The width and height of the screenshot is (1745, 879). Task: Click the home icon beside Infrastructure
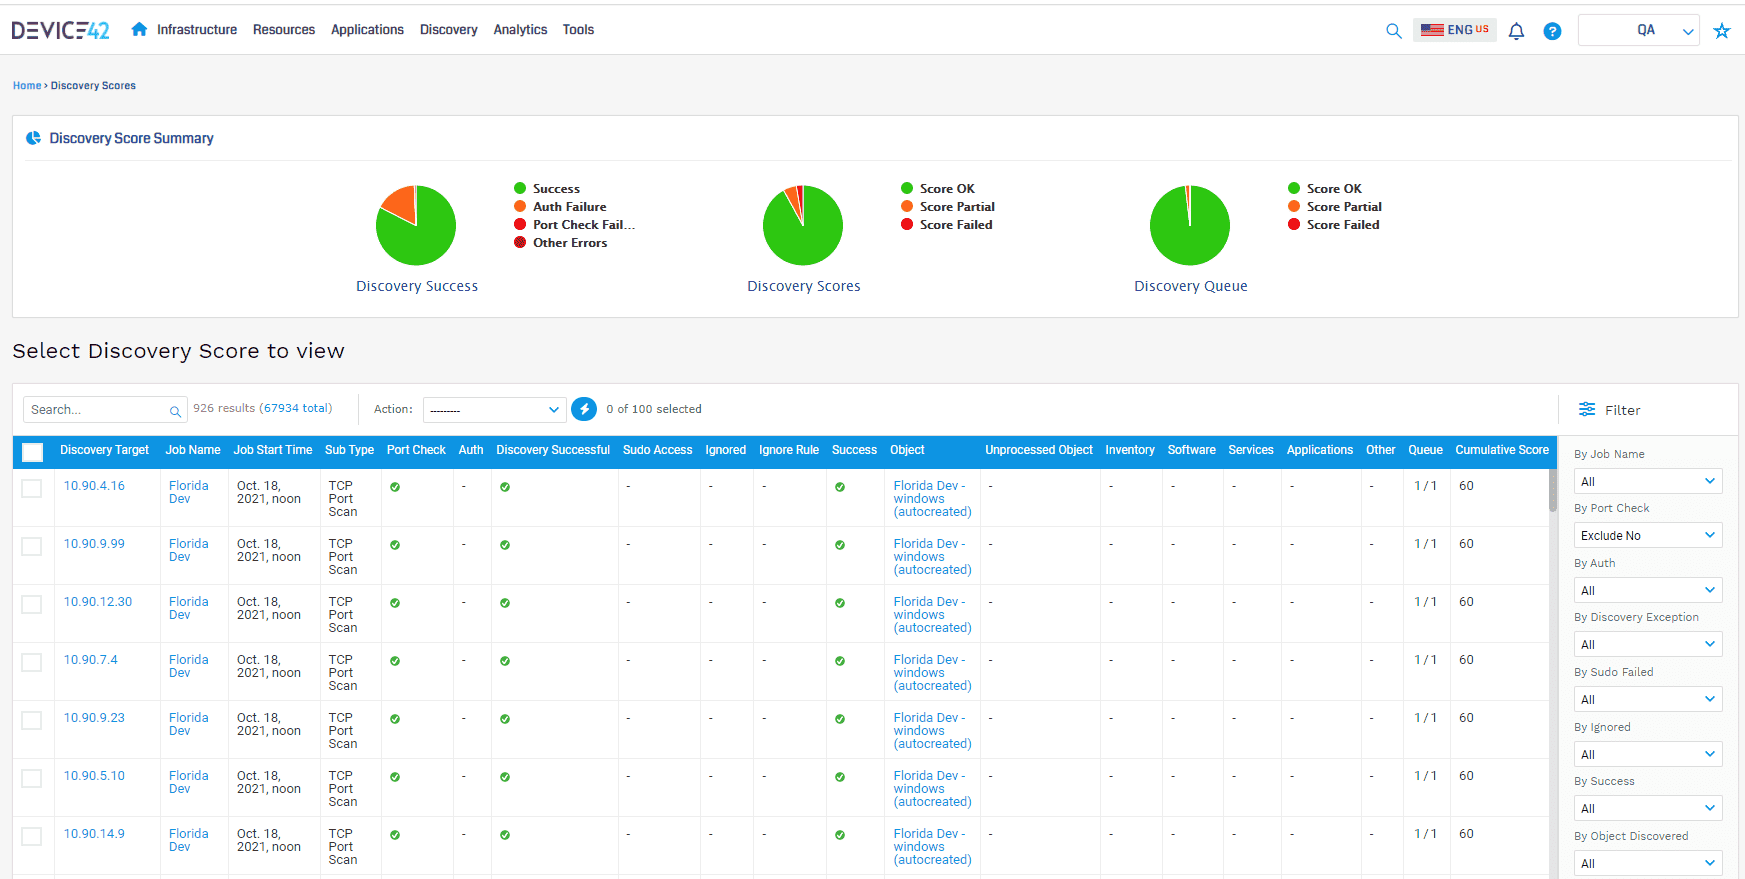pos(139,30)
